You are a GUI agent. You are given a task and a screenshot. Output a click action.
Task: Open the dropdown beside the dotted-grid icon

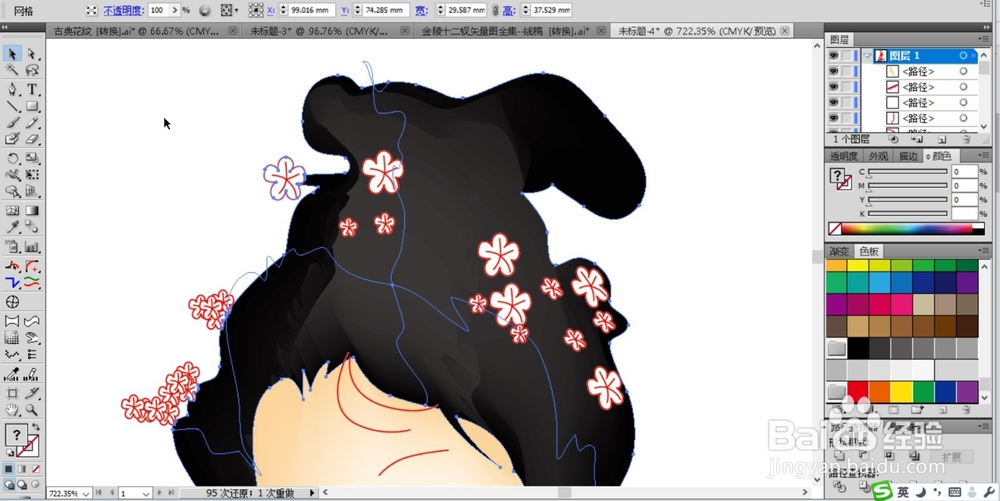pos(237,10)
